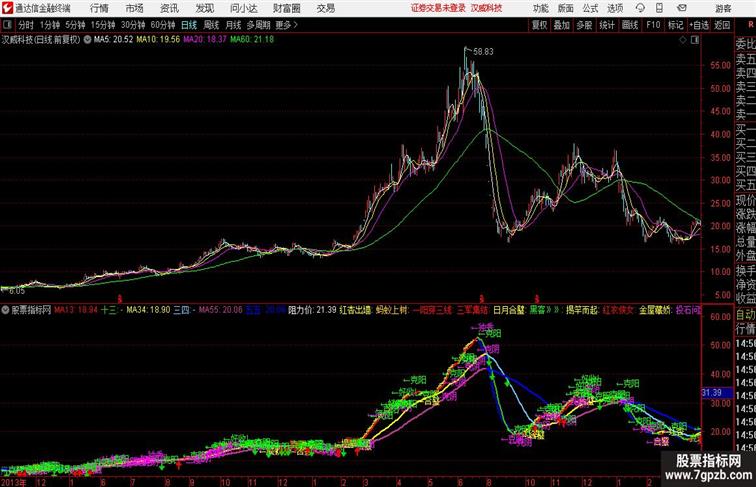
Task: Click the mobile phone icon
Action: tap(659, 8)
